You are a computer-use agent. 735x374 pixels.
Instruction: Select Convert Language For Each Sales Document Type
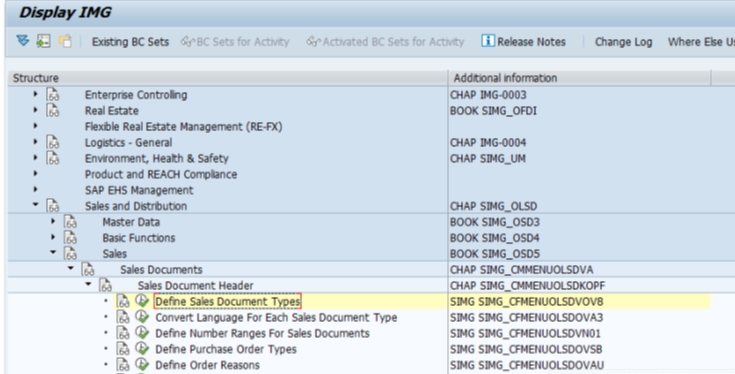(276, 317)
